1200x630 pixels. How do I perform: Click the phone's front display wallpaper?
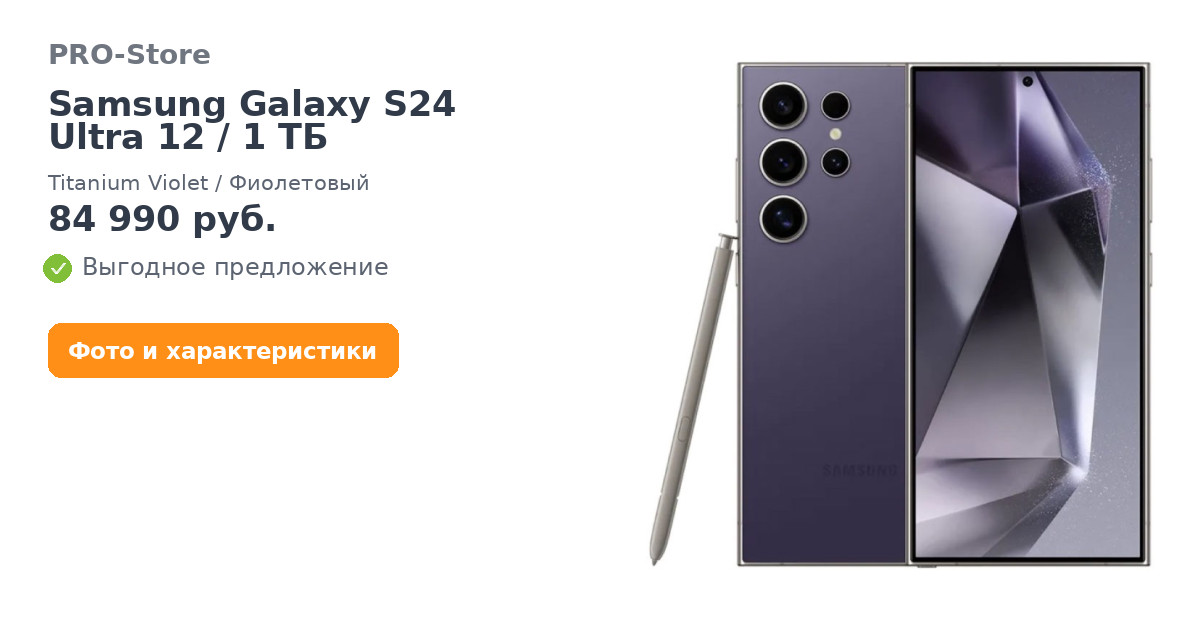click(x=1028, y=315)
